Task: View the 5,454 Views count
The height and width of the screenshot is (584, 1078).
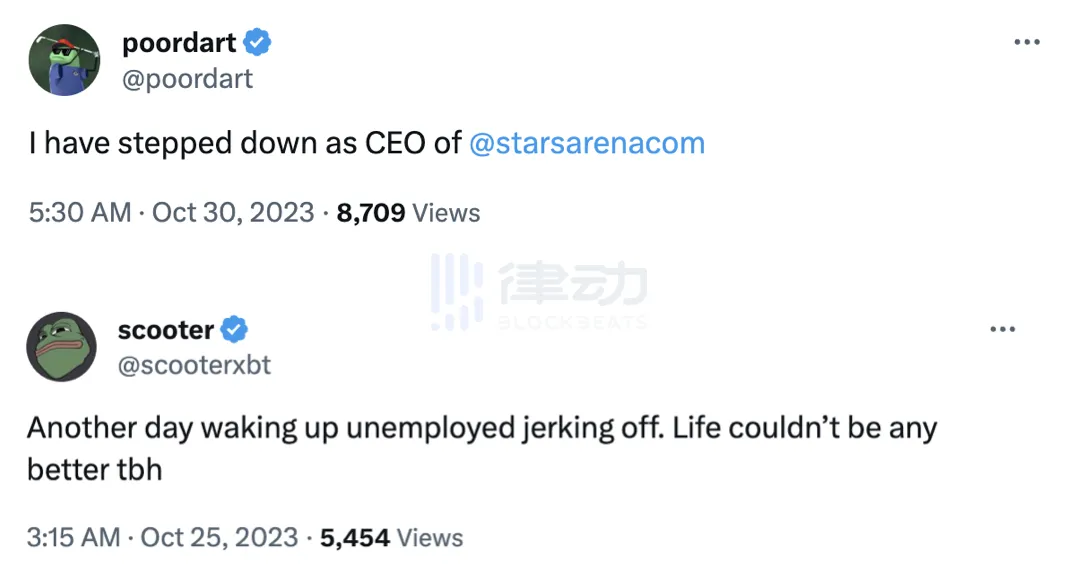Action: tap(391, 537)
